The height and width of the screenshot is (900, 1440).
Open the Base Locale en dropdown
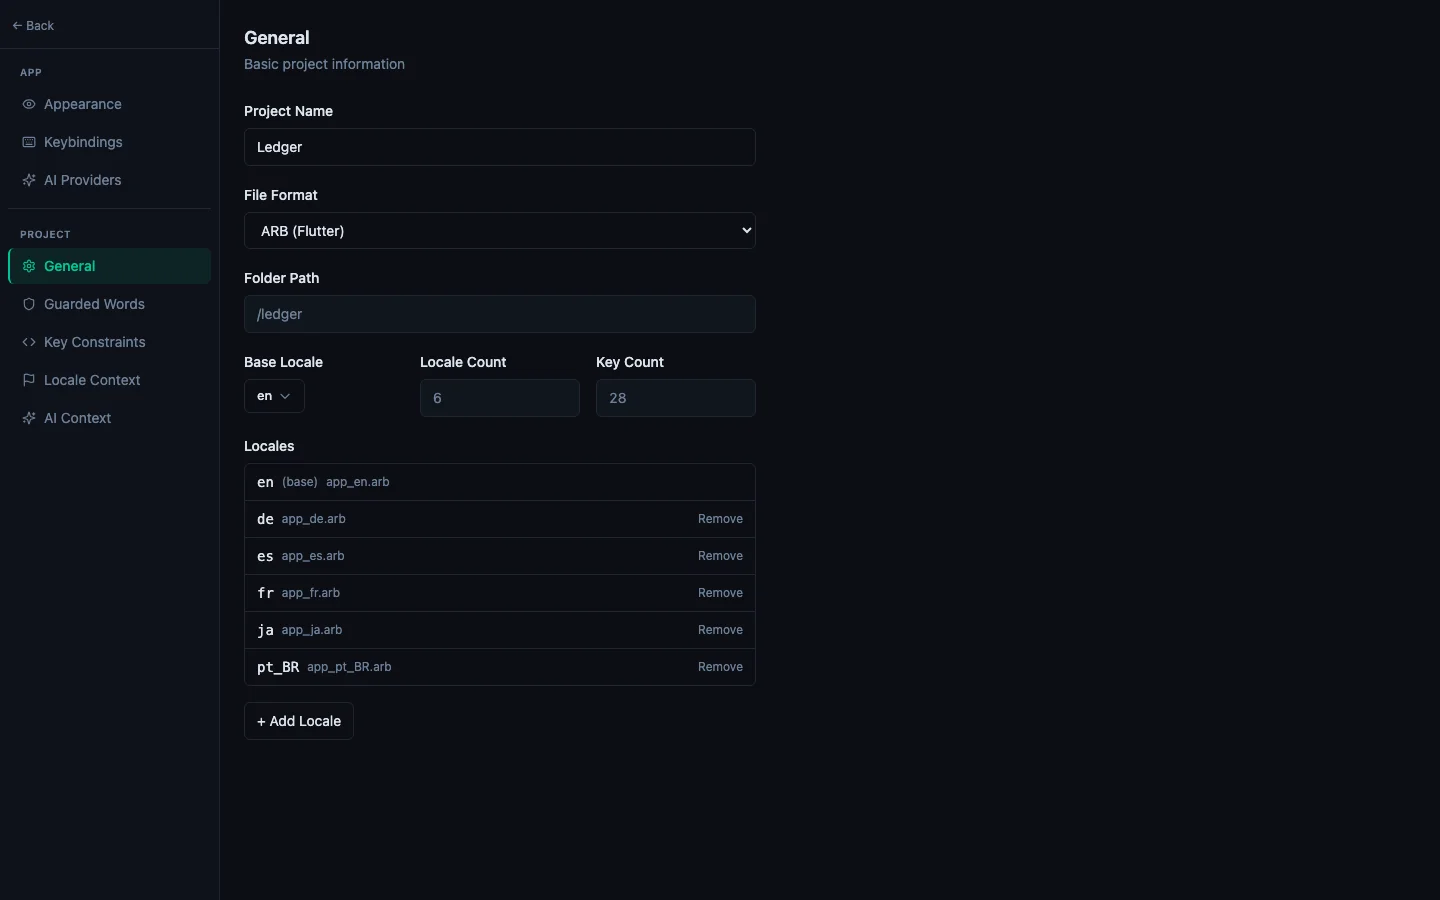tap(274, 396)
